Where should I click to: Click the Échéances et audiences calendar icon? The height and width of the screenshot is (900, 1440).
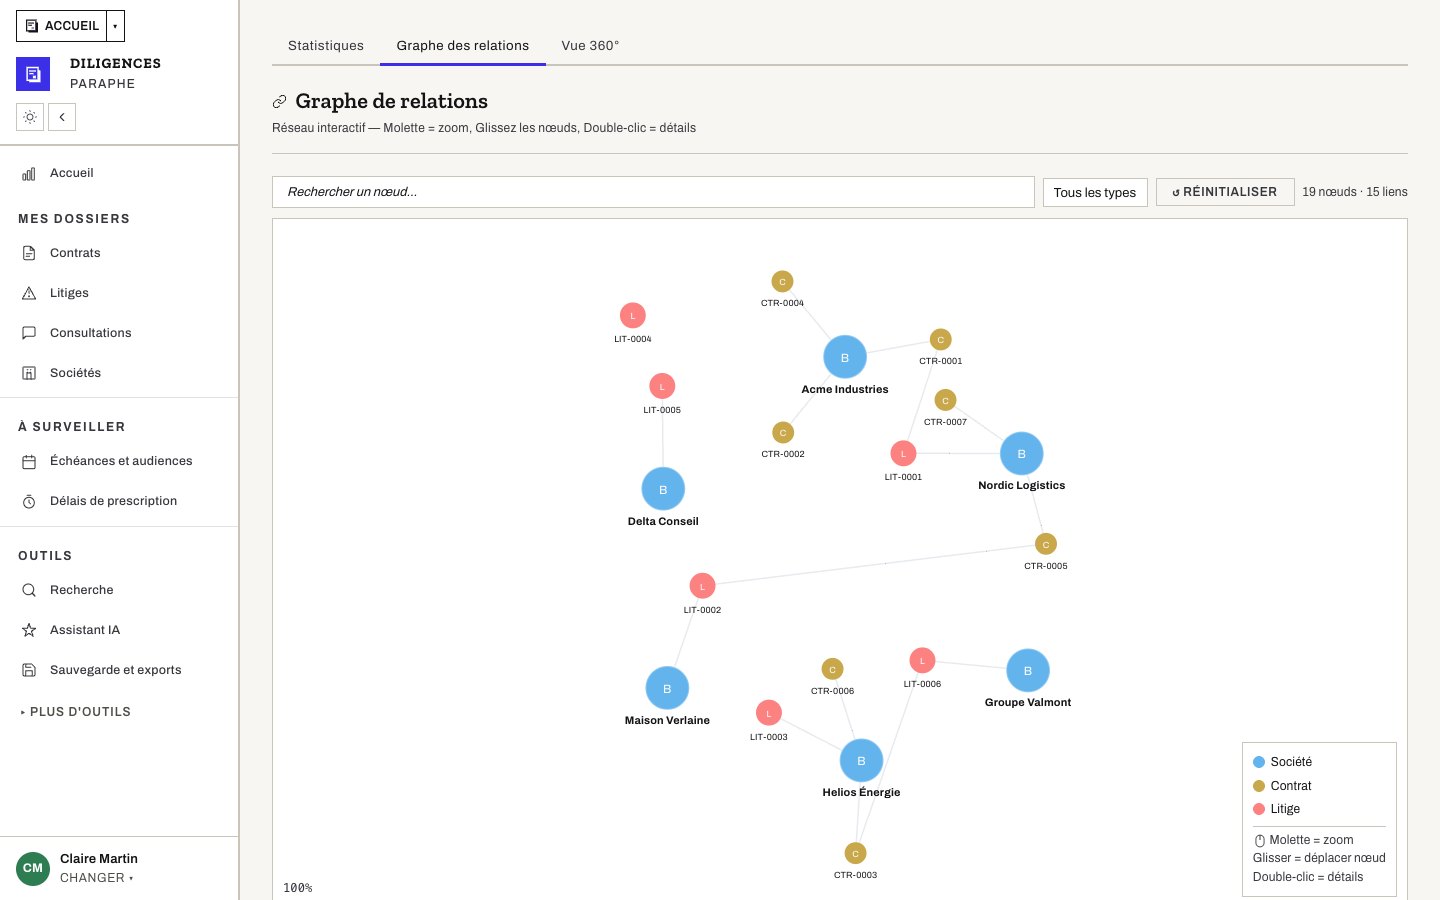click(29, 461)
